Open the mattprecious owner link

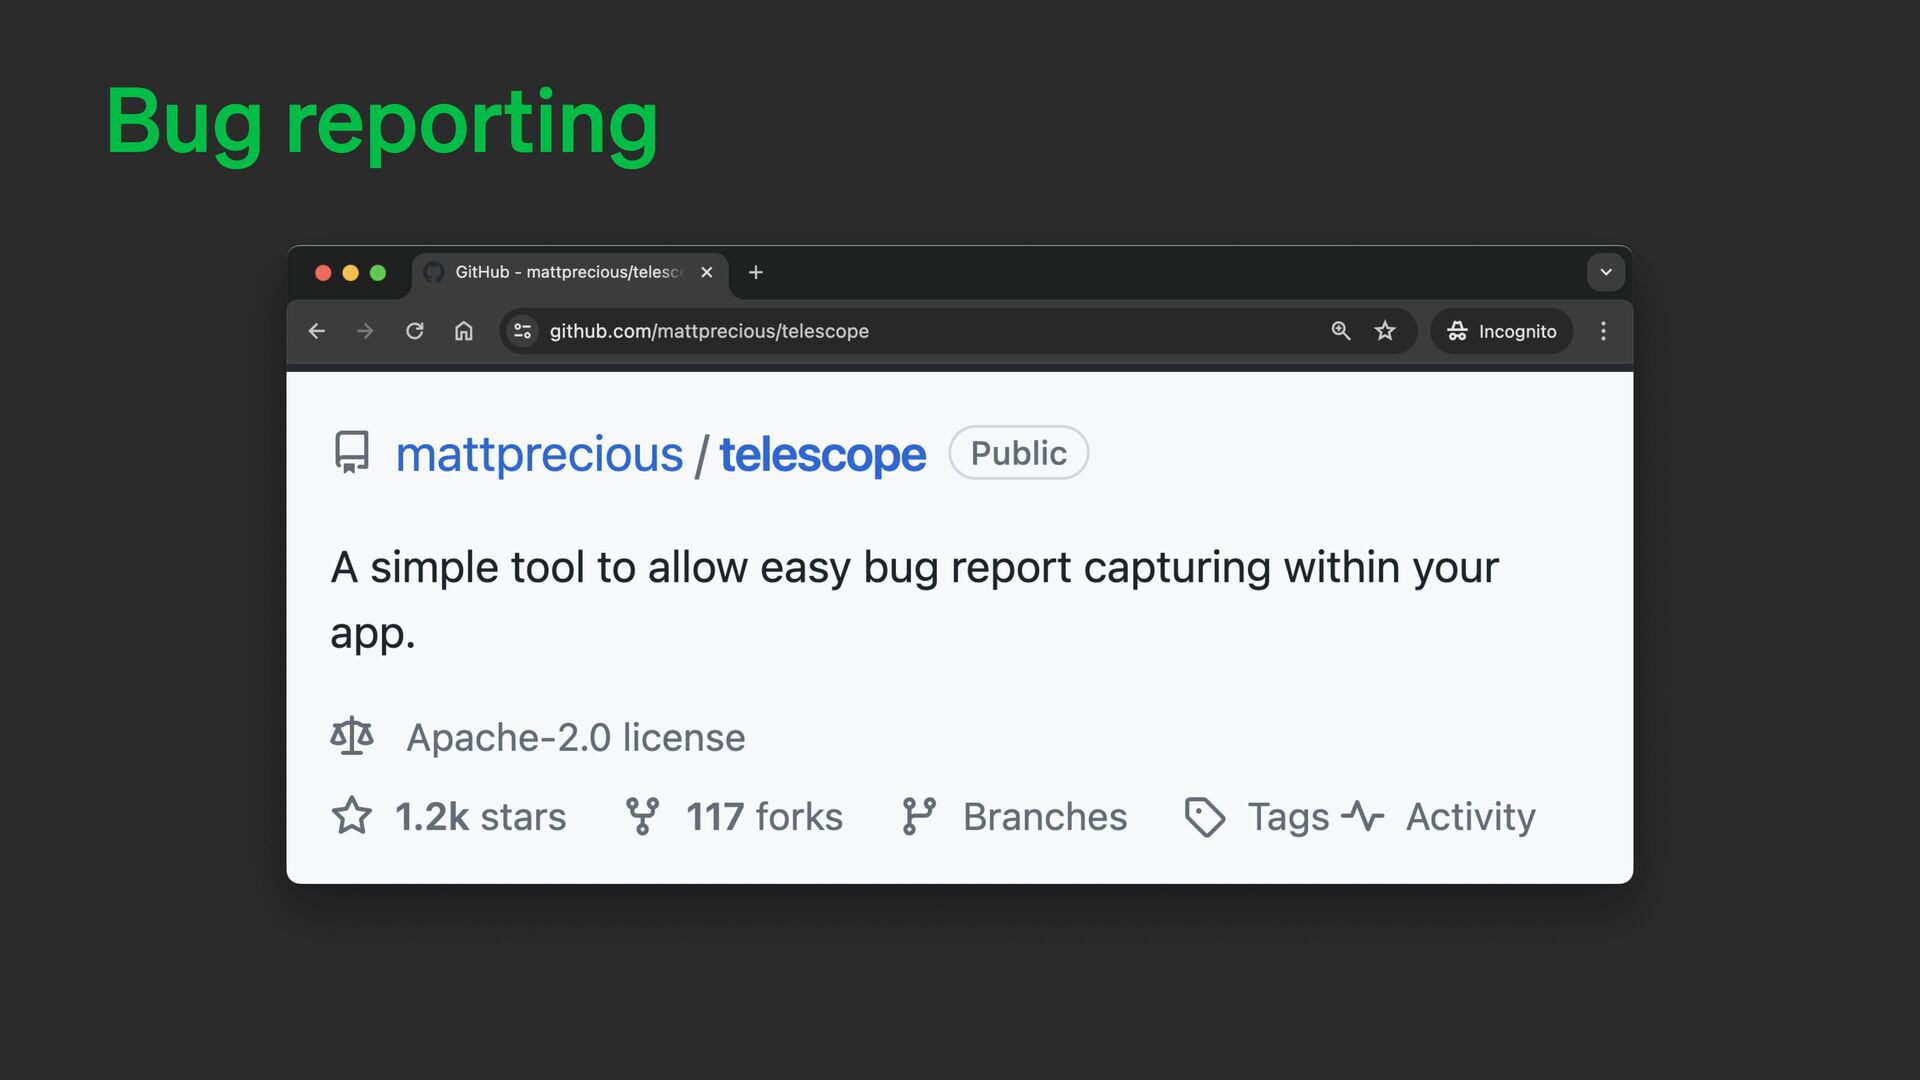click(539, 454)
